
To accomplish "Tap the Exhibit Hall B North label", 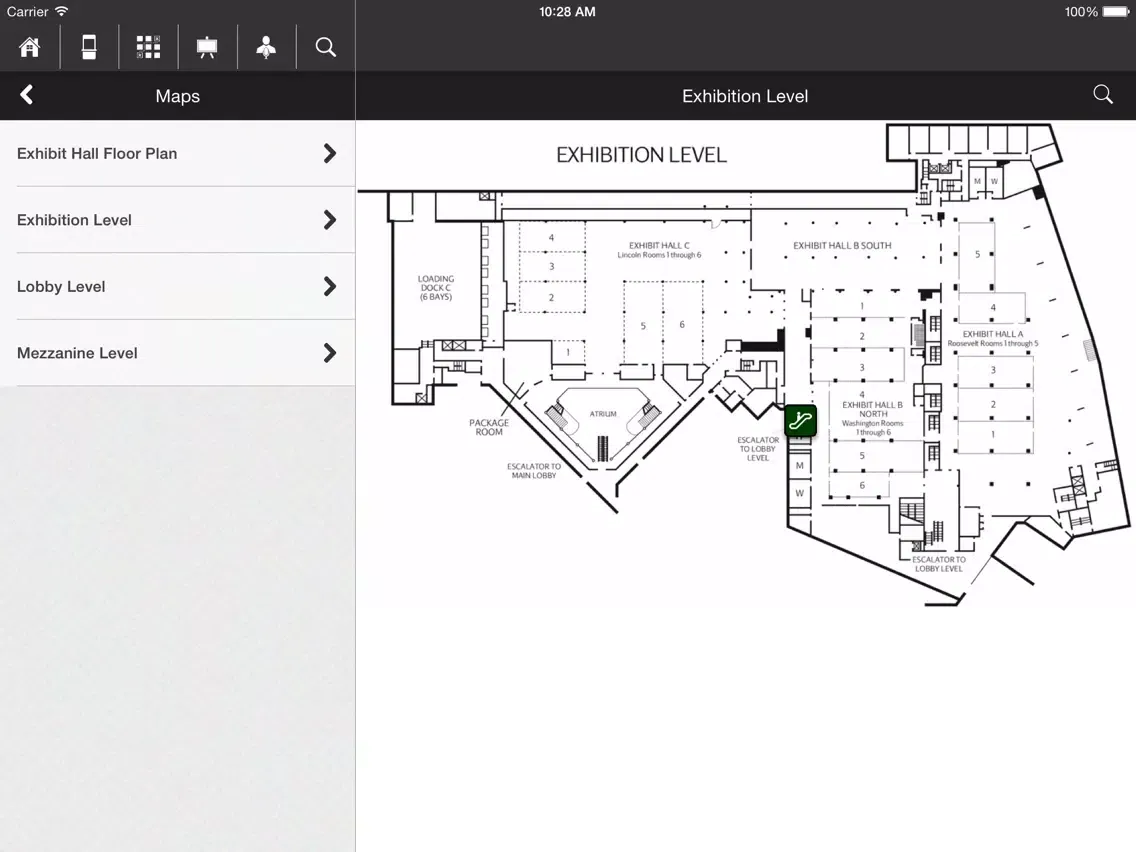I will pos(872,418).
